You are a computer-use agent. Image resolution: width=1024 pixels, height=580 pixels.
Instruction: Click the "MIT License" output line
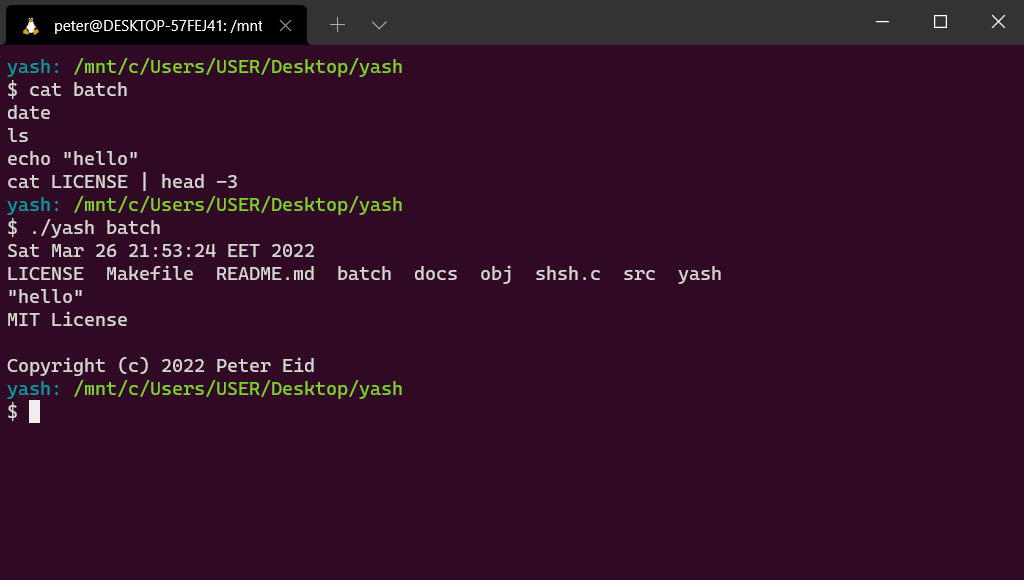pos(67,320)
